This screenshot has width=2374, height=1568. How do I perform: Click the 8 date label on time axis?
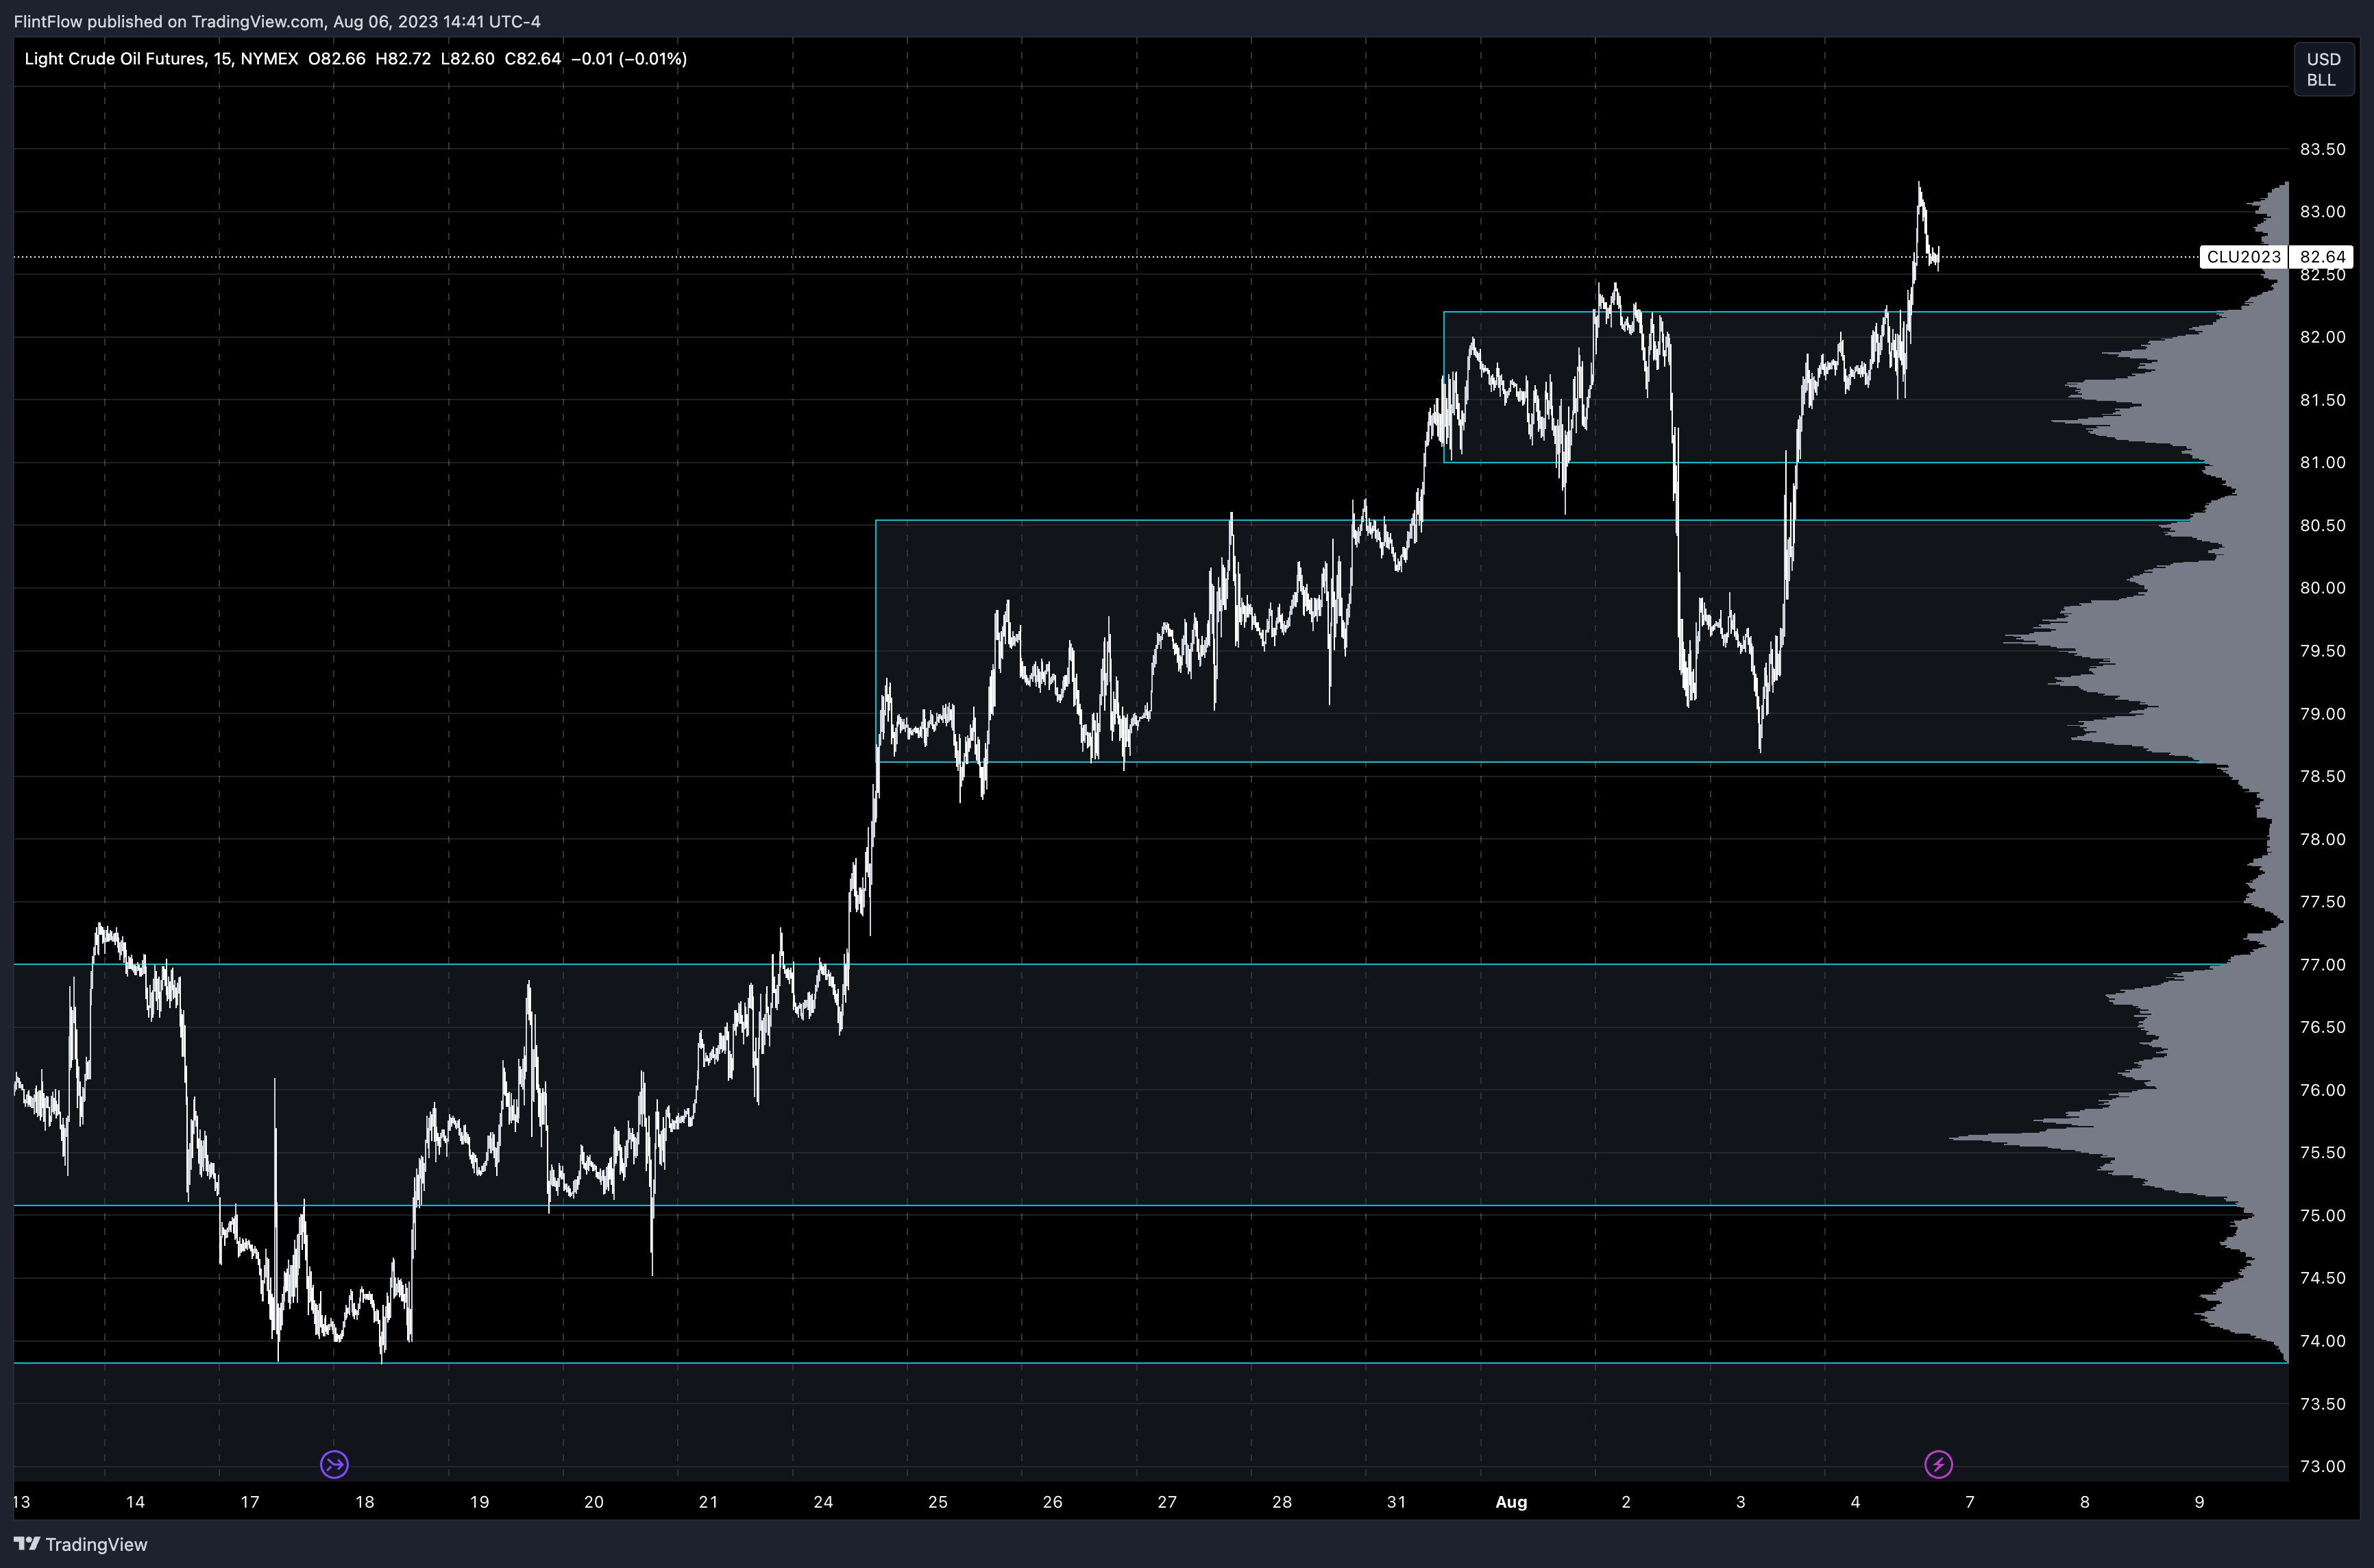click(2085, 1502)
